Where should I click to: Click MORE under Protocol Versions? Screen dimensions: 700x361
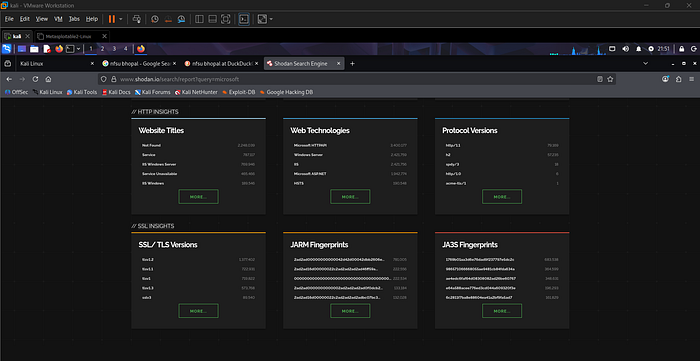(502, 197)
